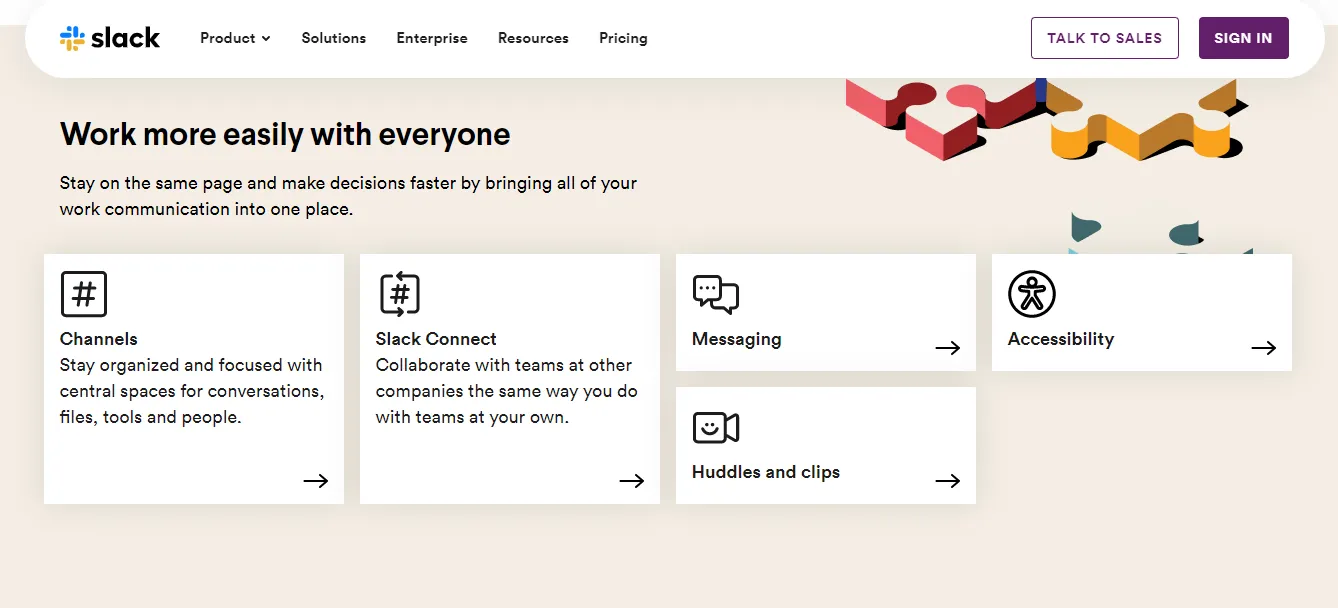The width and height of the screenshot is (1338, 608).
Task: Open the Slack Connect title link
Action: coord(436,339)
